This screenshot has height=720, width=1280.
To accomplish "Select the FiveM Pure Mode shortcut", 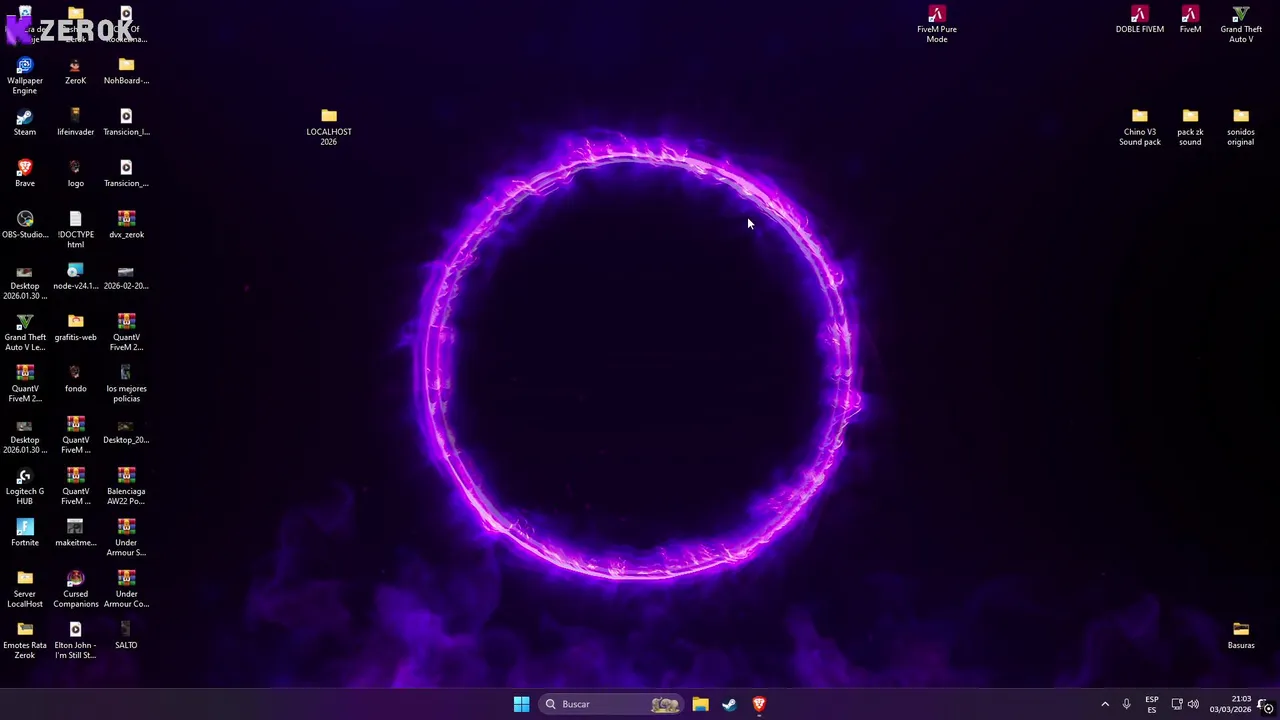I will 937,24.
